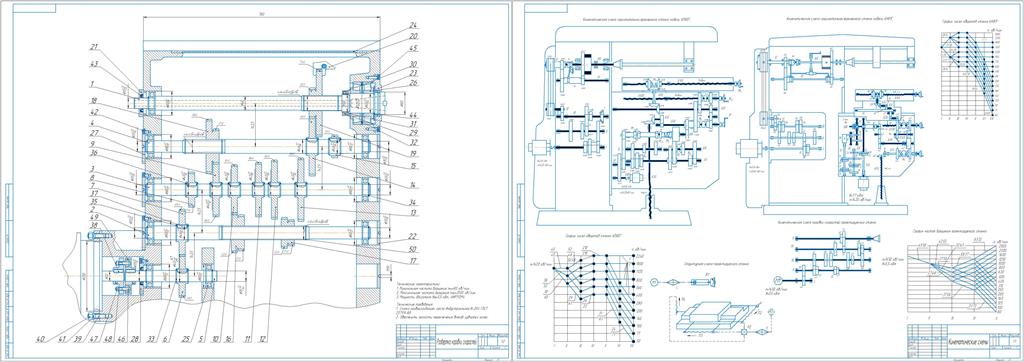Click part callout number 36
1024x362 pixels.
click(95, 154)
